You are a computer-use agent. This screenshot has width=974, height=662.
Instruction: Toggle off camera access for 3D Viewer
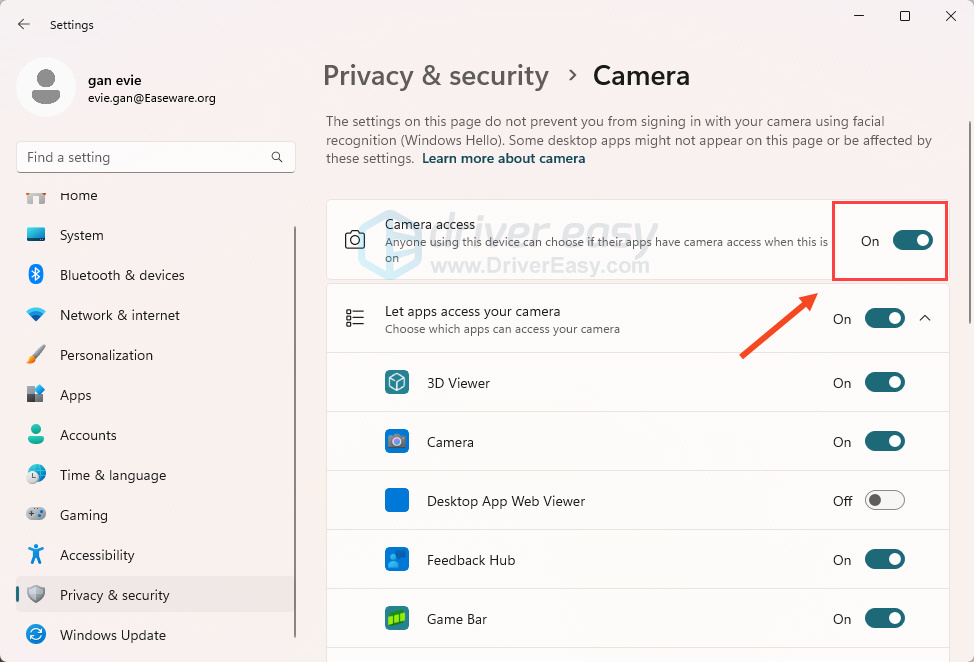tap(884, 382)
